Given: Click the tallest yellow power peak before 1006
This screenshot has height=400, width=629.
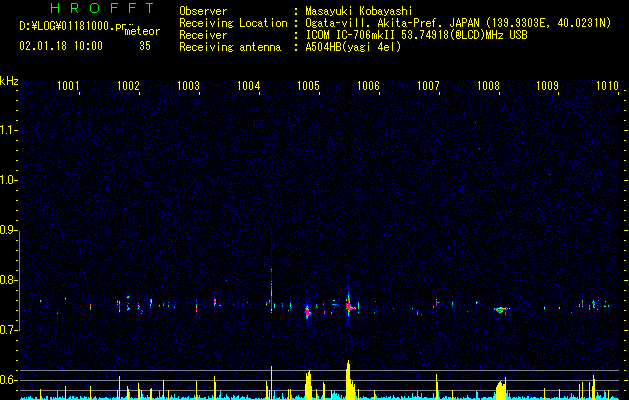Looking at the screenshot, I should [x=349, y=380].
